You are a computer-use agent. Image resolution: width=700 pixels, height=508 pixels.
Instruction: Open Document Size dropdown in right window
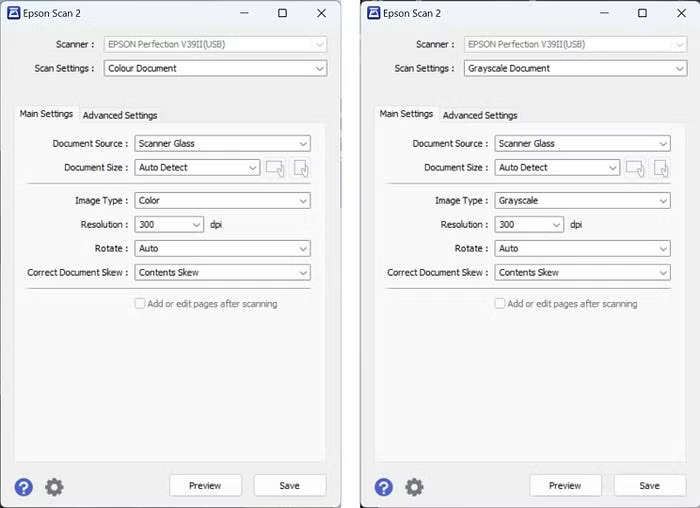pos(557,168)
